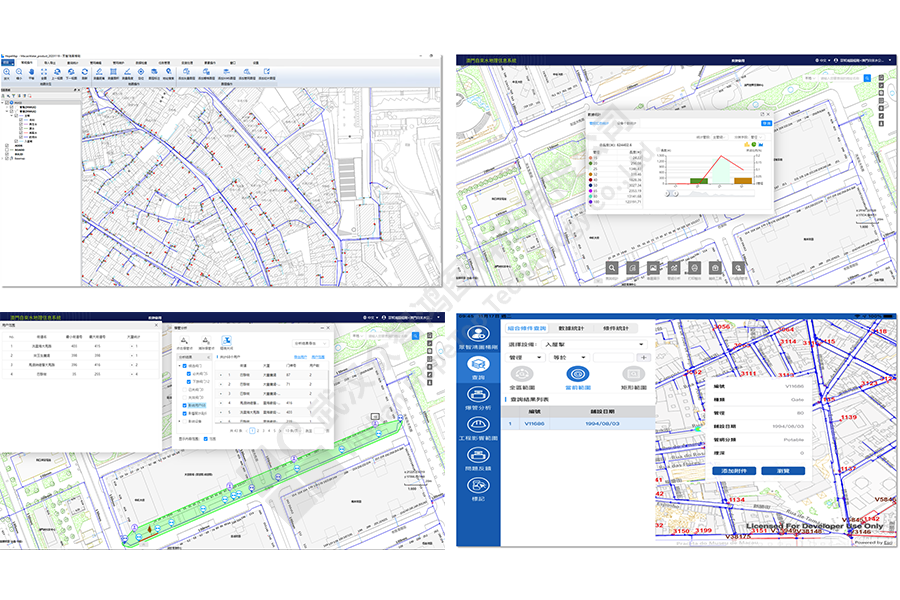The image size is (900, 600).
Task: Select the first point-pick tool icon in 爆管分析 dialog
Action: (x=184, y=341)
